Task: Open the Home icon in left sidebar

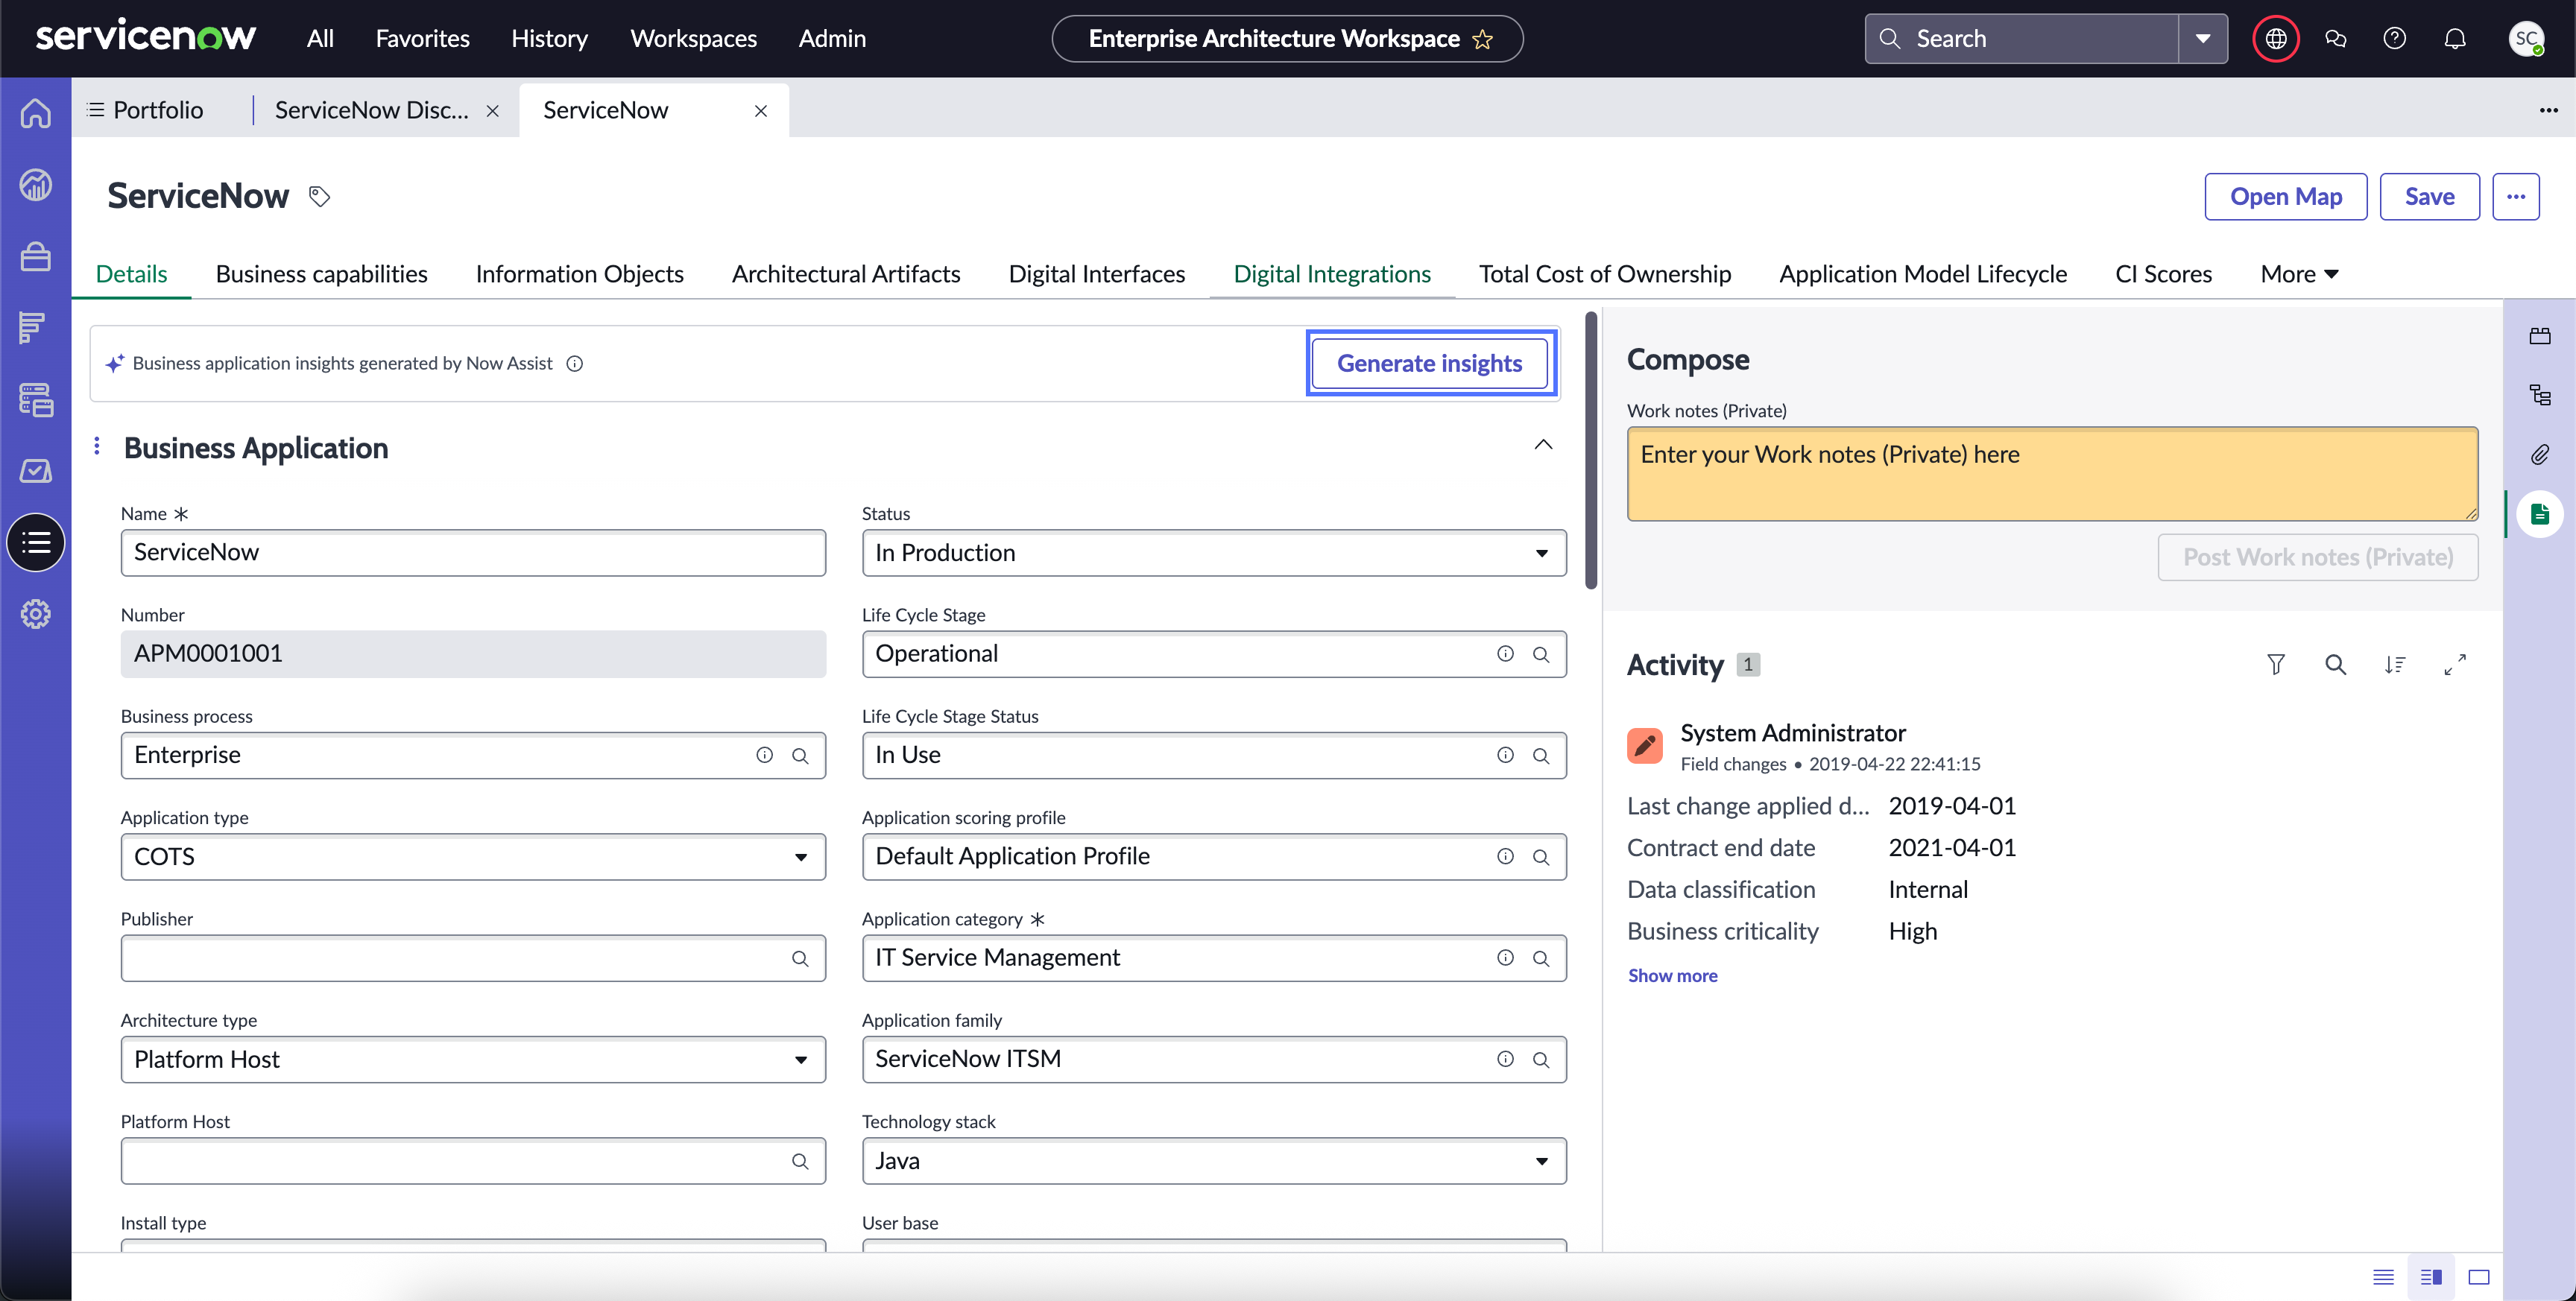Action: pyautogui.click(x=36, y=113)
